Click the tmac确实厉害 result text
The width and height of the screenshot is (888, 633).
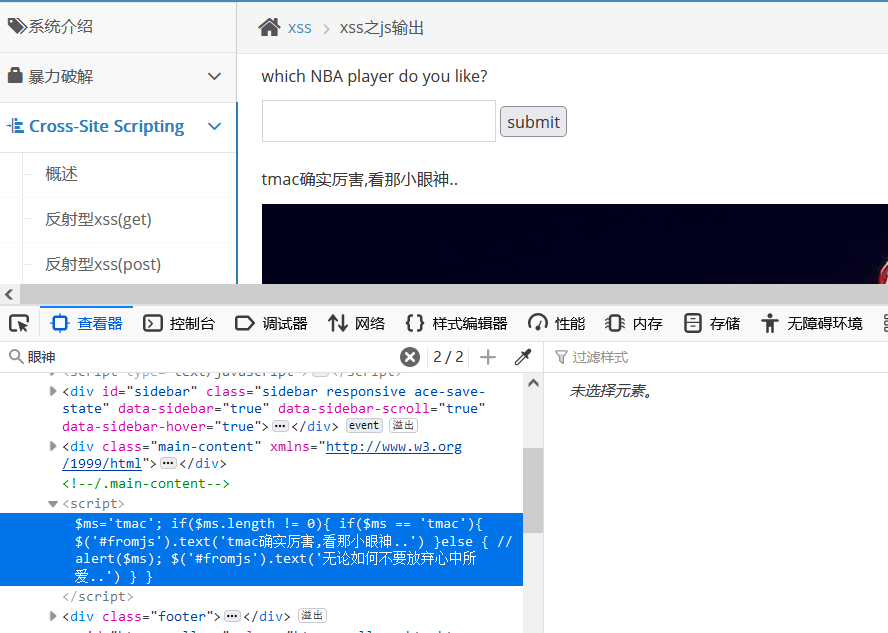coord(360,179)
